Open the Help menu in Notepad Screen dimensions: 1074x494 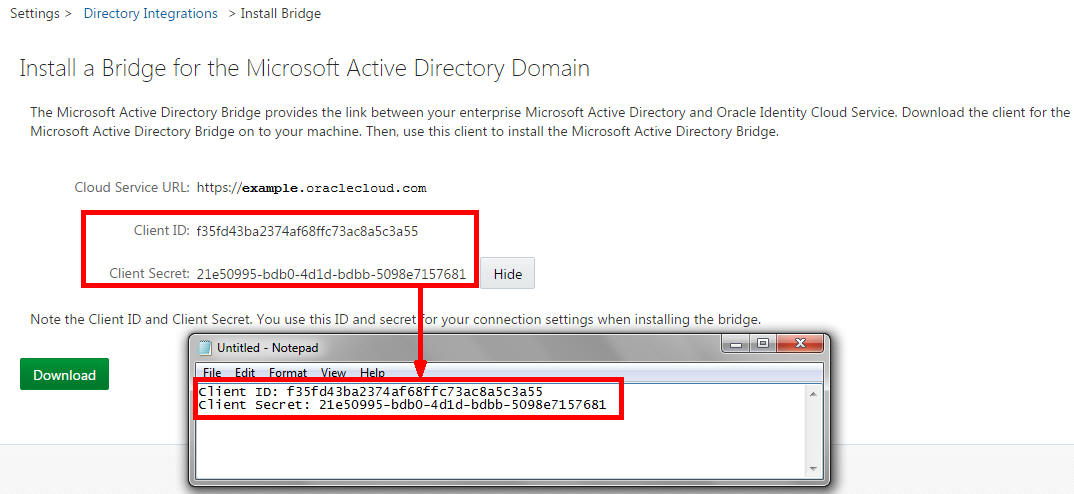[373, 373]
